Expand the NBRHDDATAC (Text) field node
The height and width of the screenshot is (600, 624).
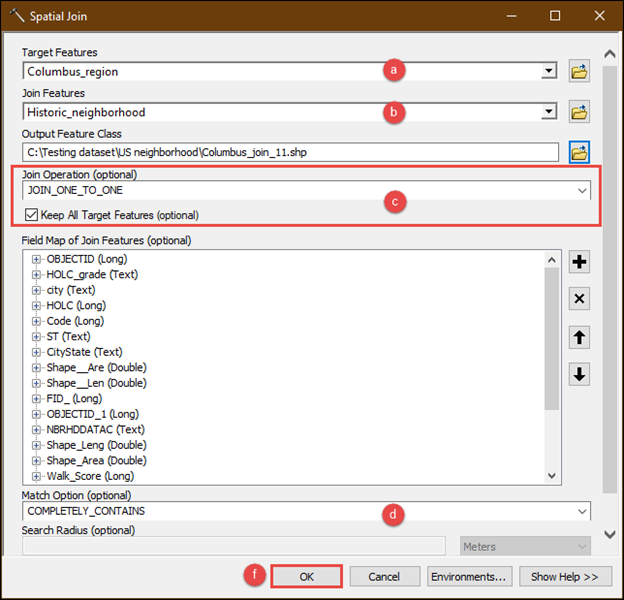pos(36,430)
